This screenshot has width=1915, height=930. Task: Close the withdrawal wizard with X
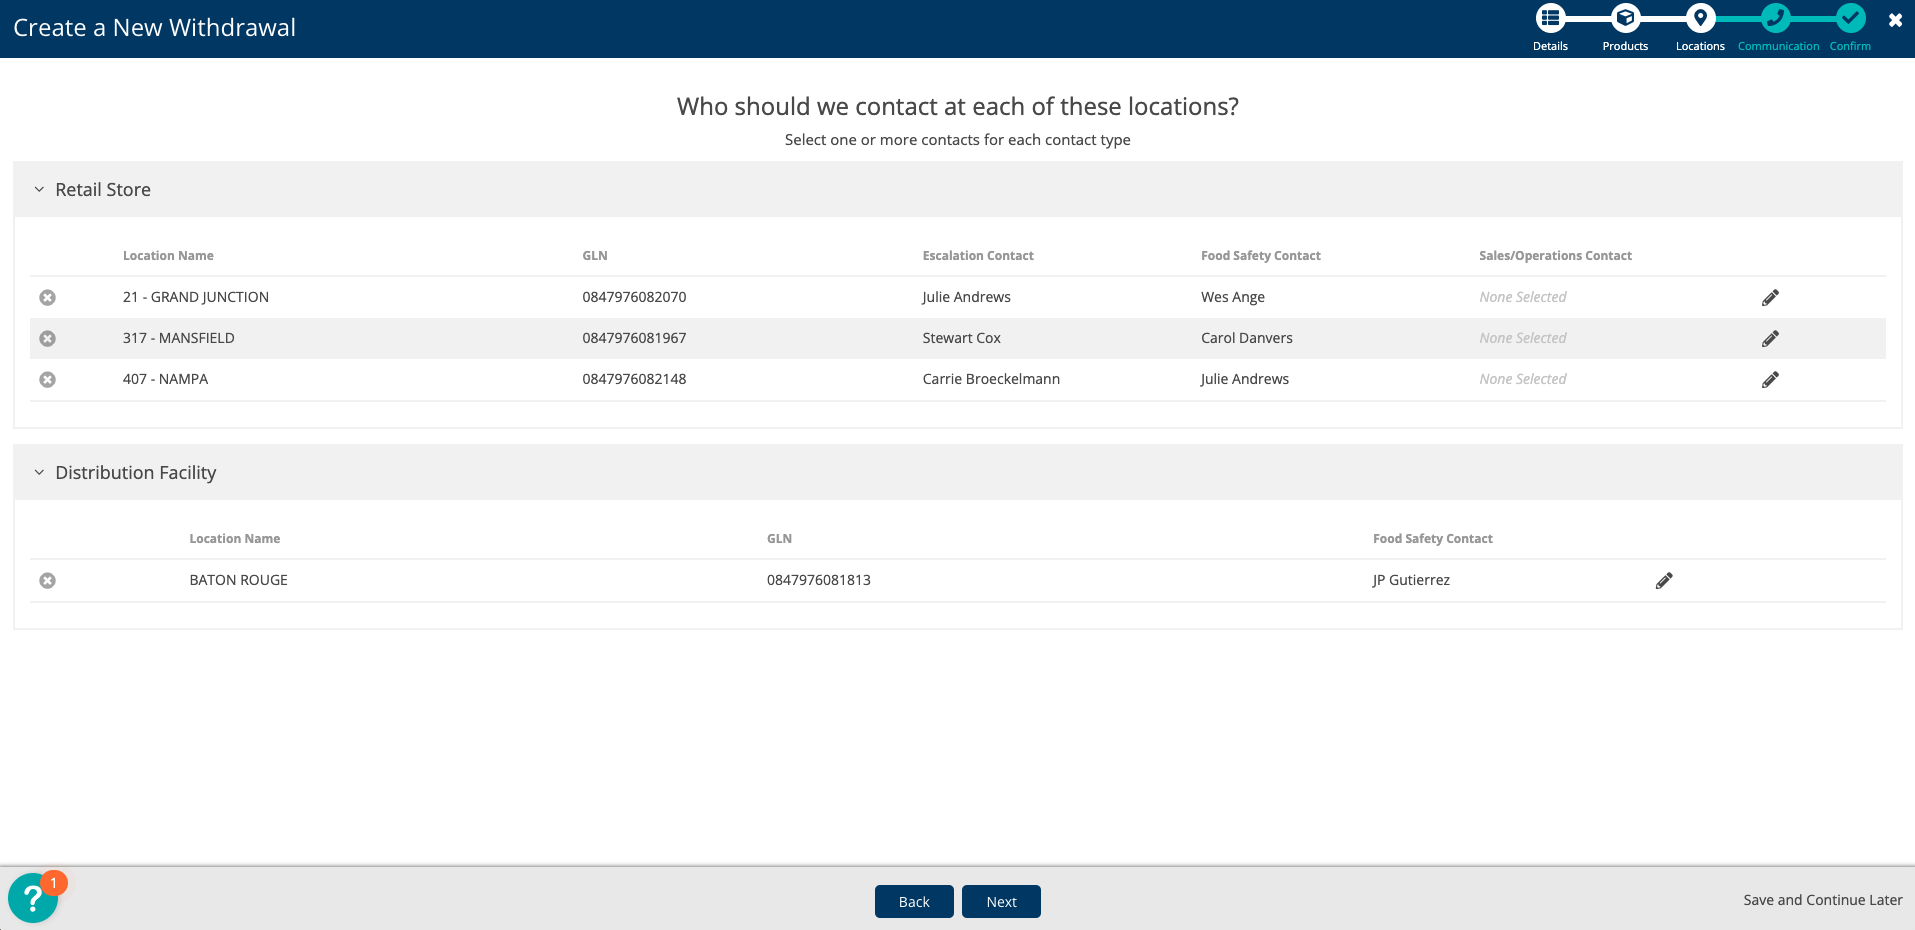coord(1895,20)
